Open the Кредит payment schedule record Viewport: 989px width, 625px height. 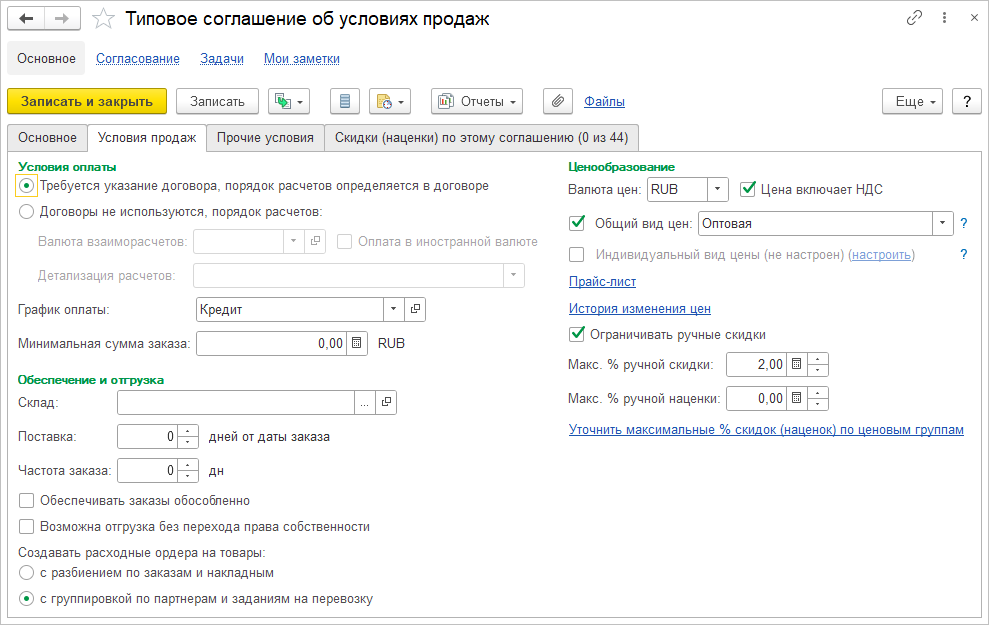[416, 309]
